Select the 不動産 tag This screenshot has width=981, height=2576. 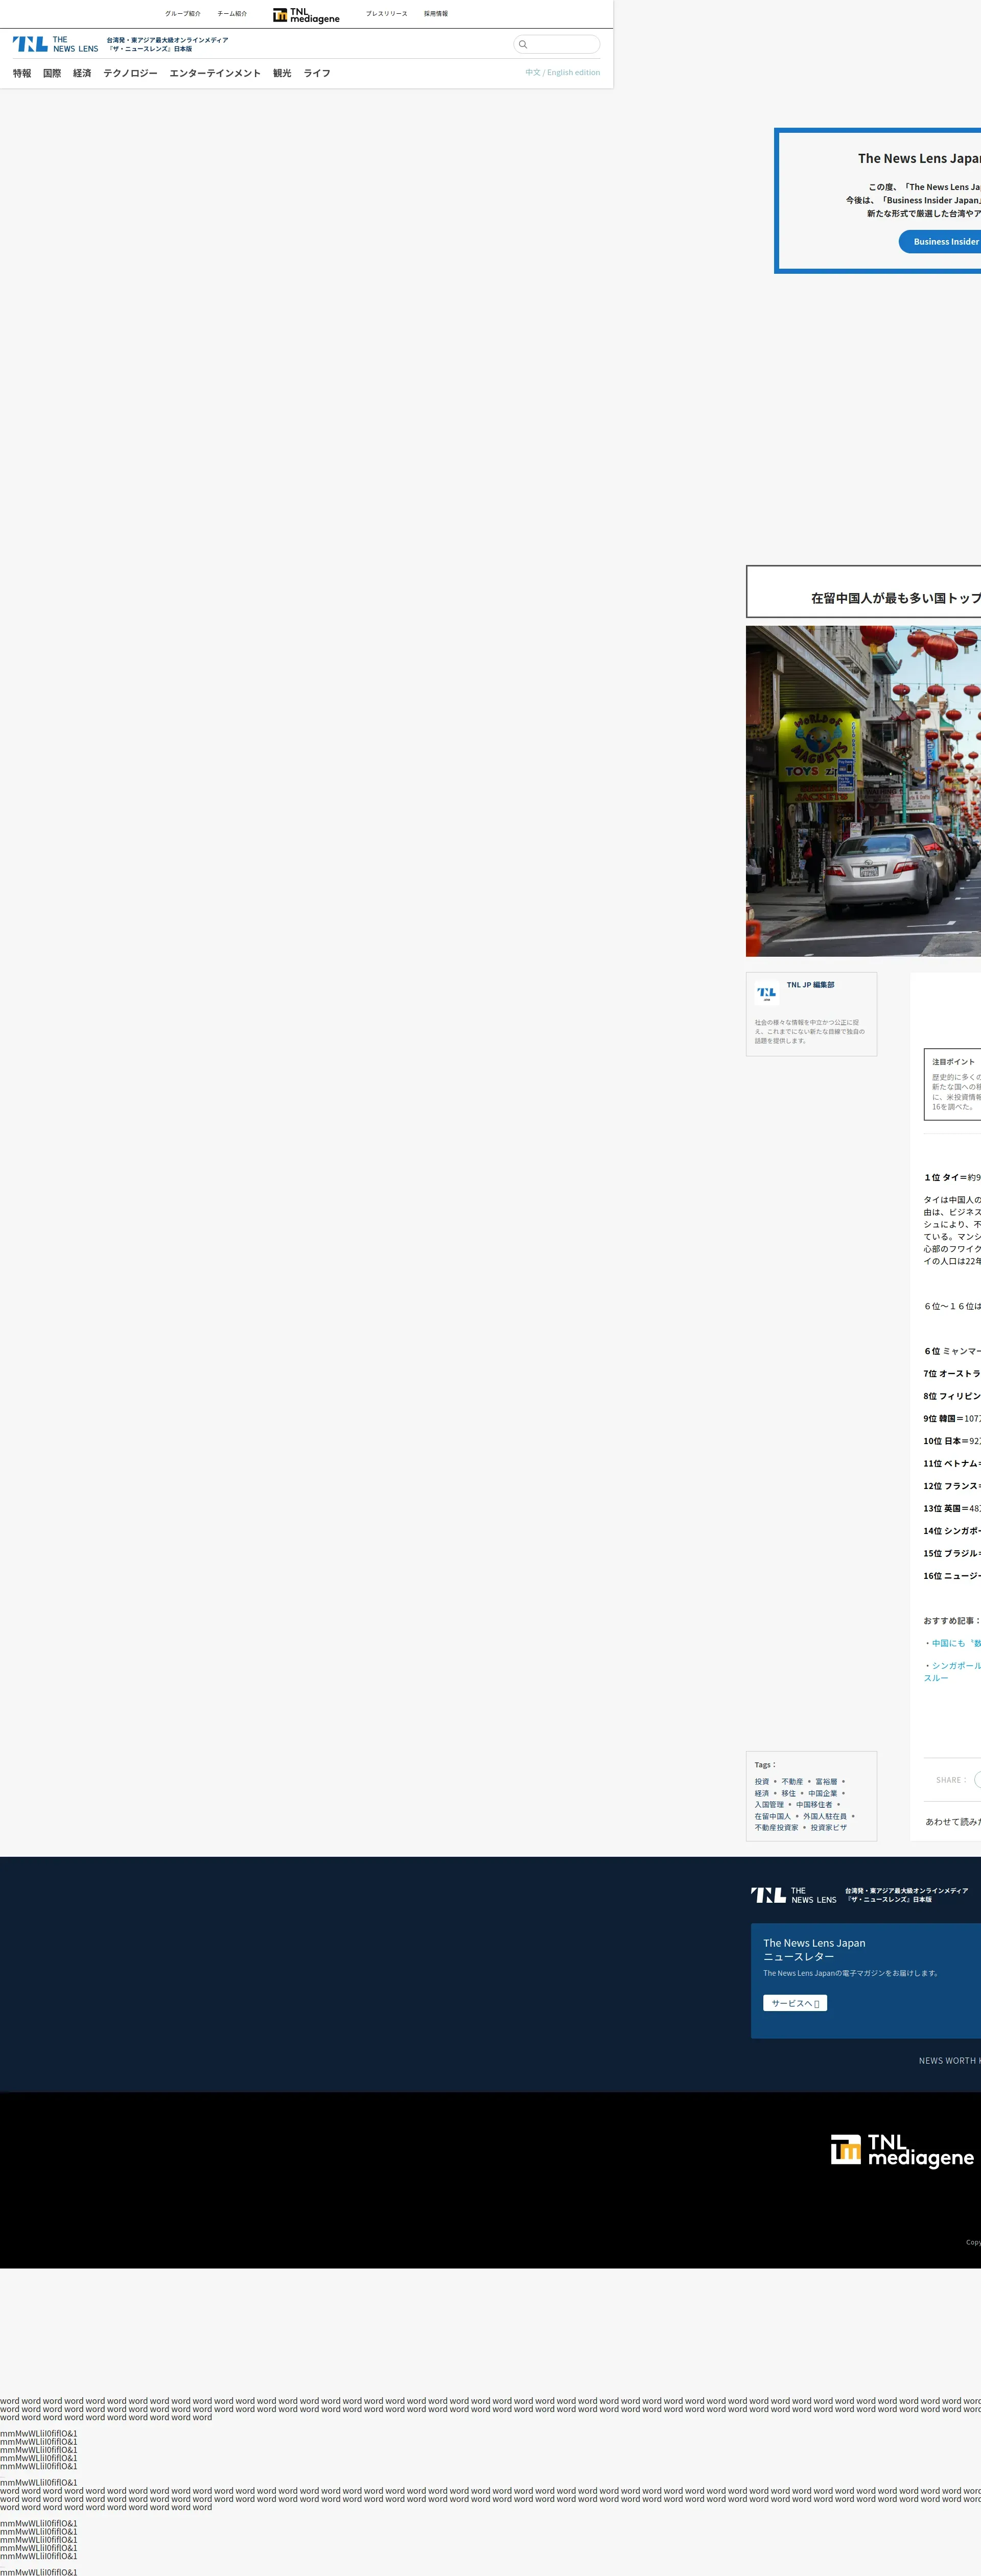pos(791,1781)
